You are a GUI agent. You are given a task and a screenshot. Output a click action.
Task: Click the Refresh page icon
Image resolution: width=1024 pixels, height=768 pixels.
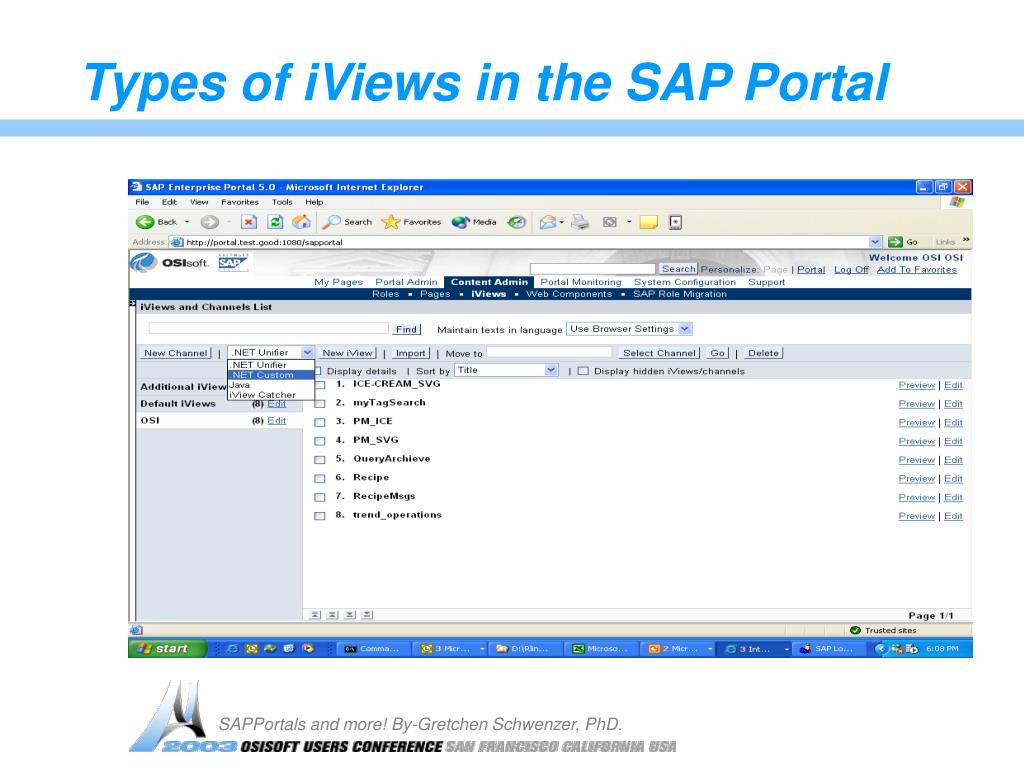[276, 222]
